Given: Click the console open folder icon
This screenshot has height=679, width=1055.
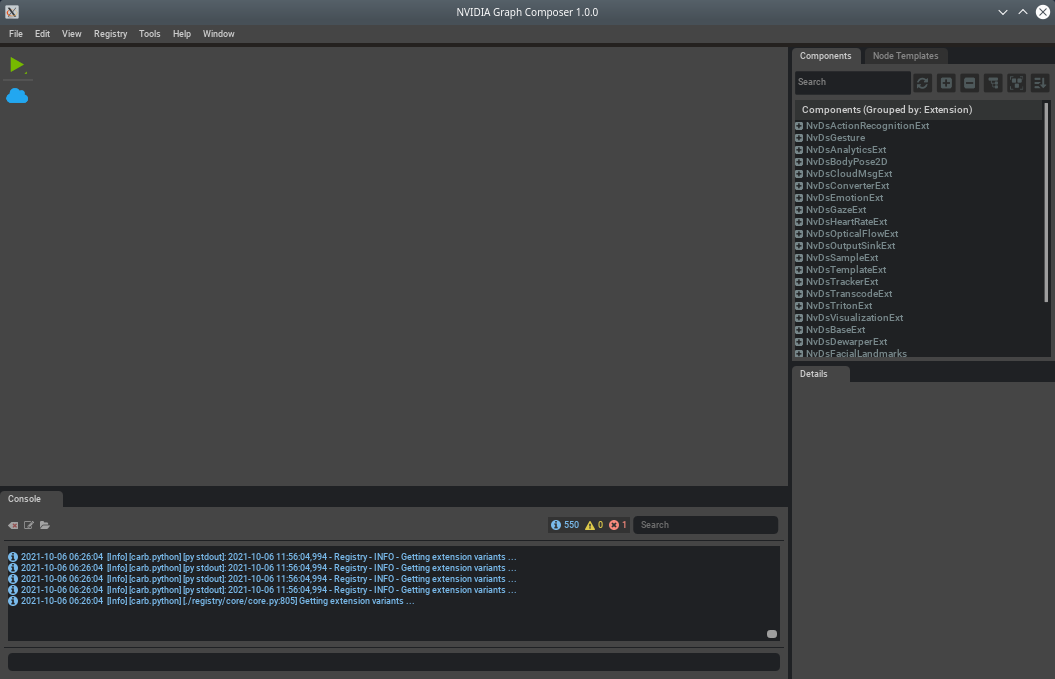Looking at the screenshot, I should 45,525.
